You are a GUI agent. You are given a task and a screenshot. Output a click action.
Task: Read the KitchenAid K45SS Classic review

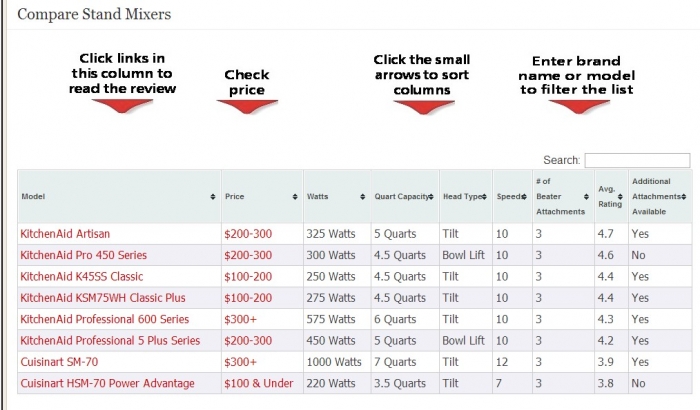pos(82,276)
